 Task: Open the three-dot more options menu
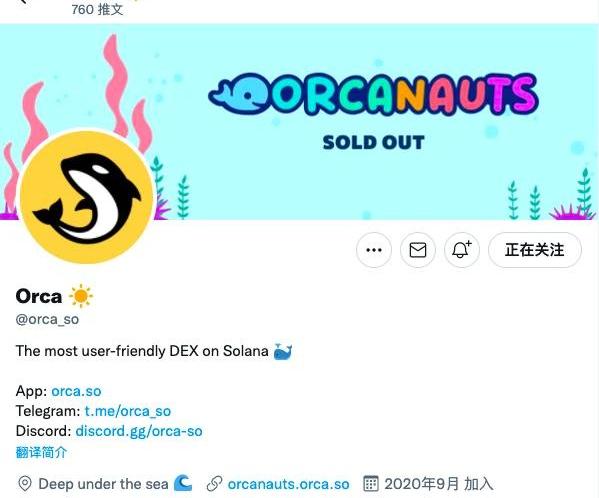coord(374,250)
